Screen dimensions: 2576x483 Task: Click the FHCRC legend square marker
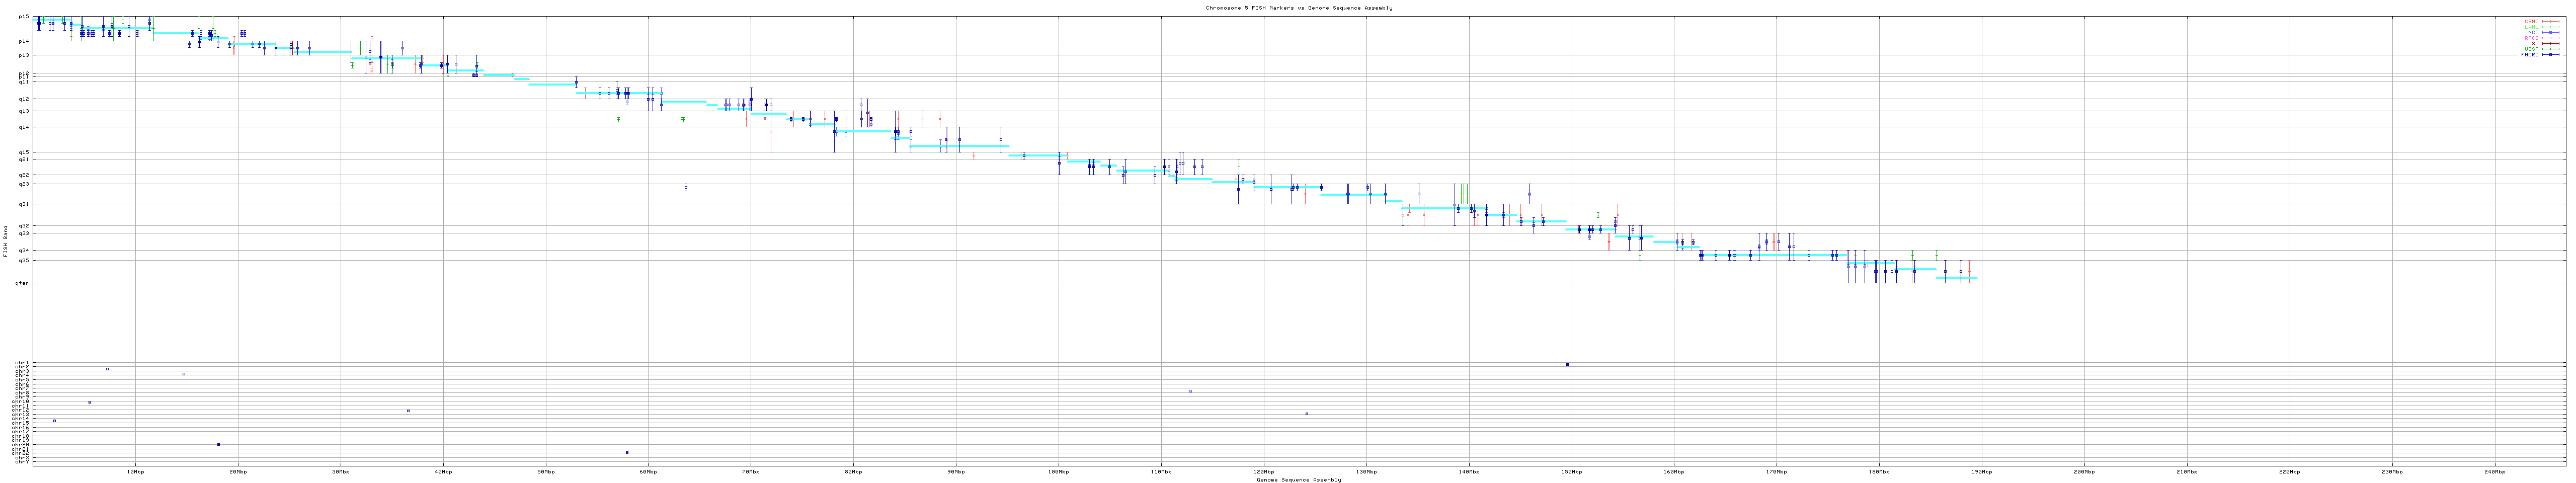click(x=2552, y=55)
